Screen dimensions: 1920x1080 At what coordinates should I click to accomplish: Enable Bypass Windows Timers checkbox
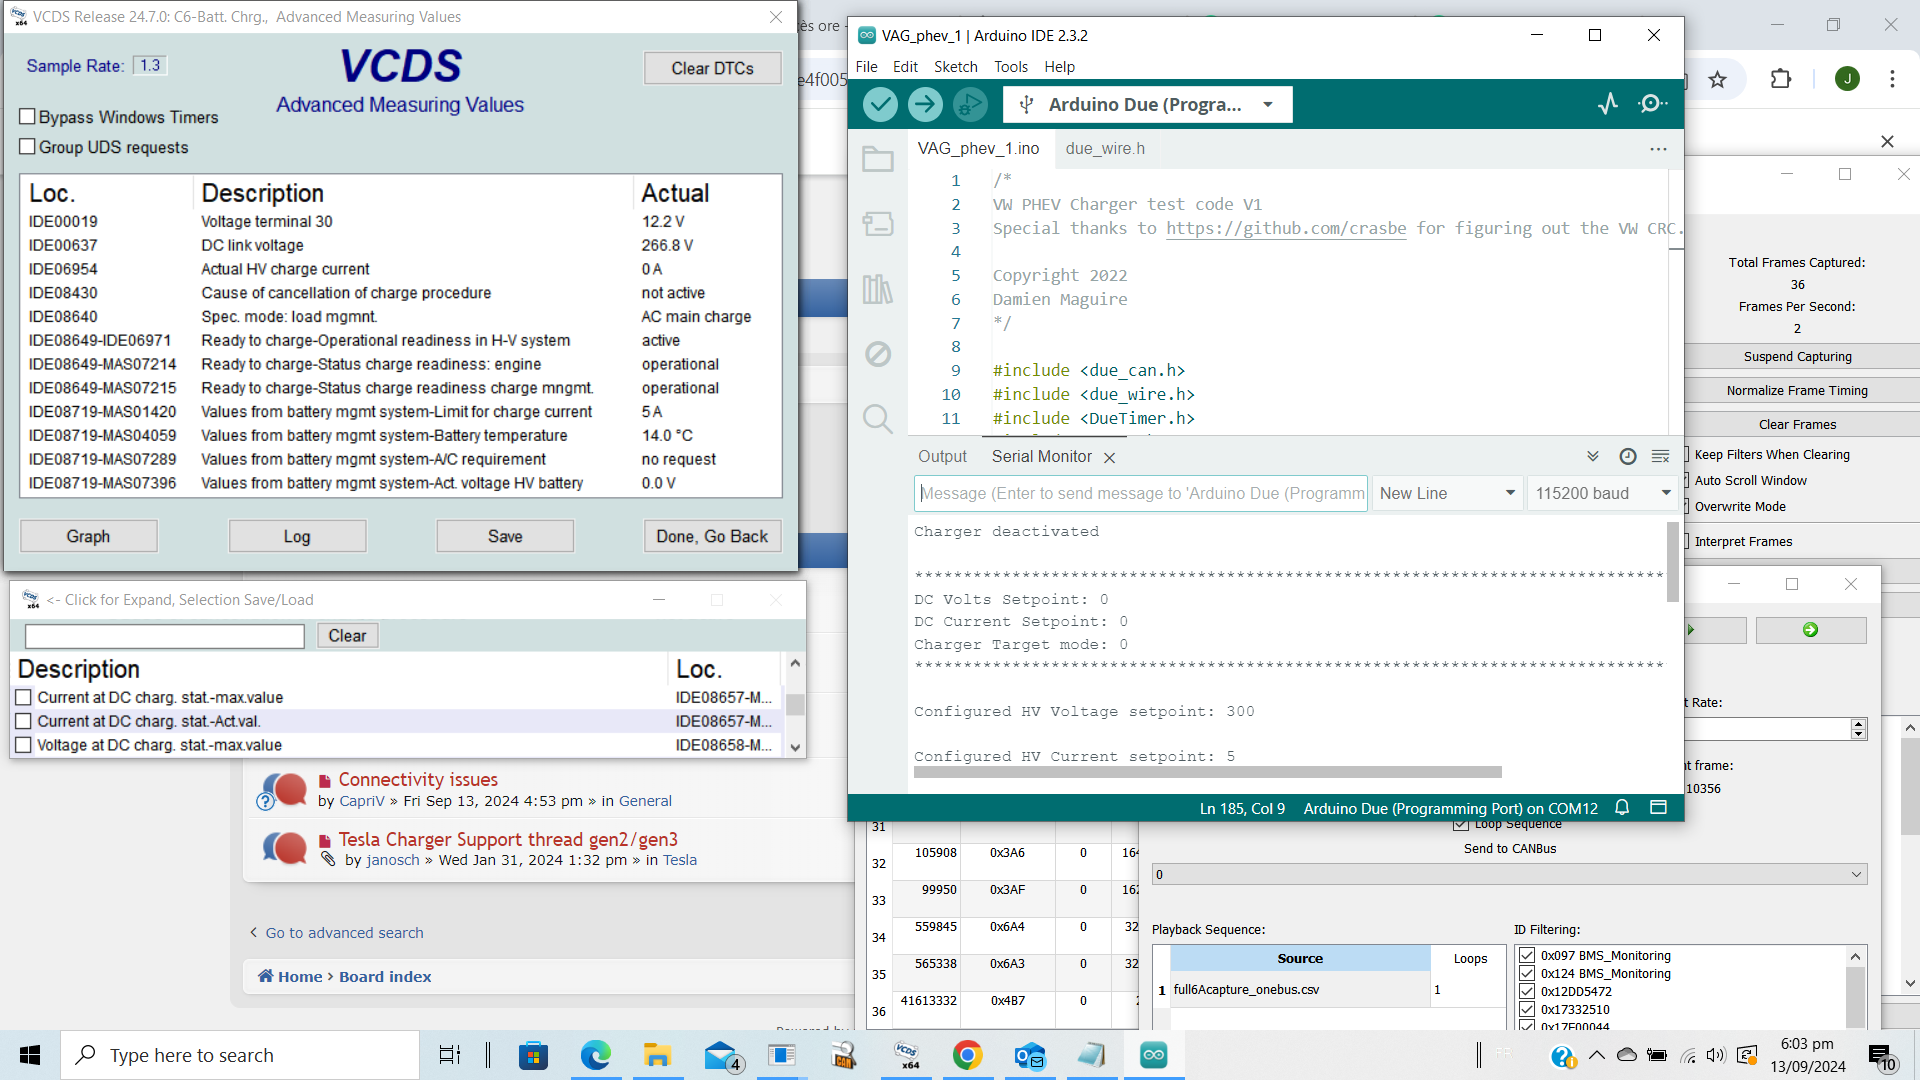tap(28, 117)
